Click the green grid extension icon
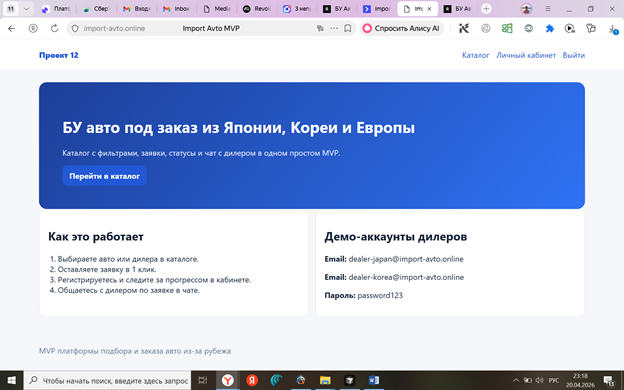This screenshot has width=624, height=390. point(507,28)
